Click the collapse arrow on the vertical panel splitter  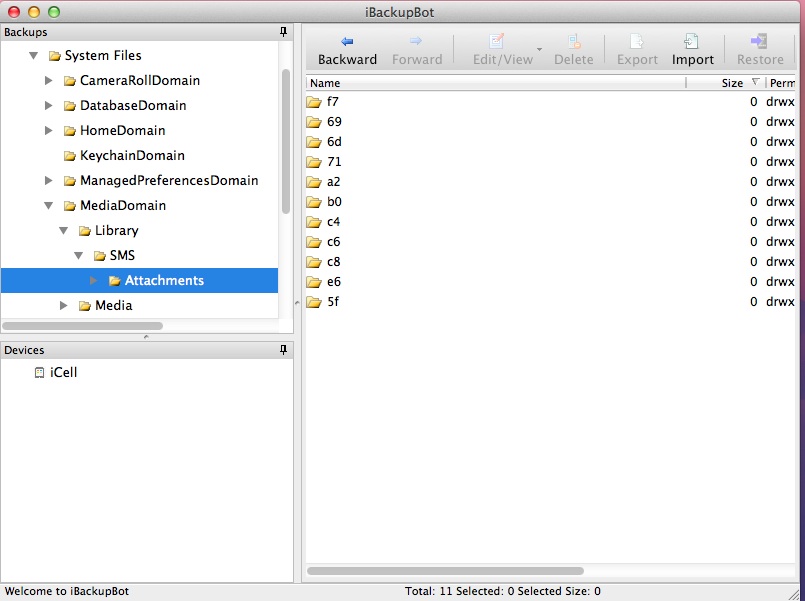point(297,303)
